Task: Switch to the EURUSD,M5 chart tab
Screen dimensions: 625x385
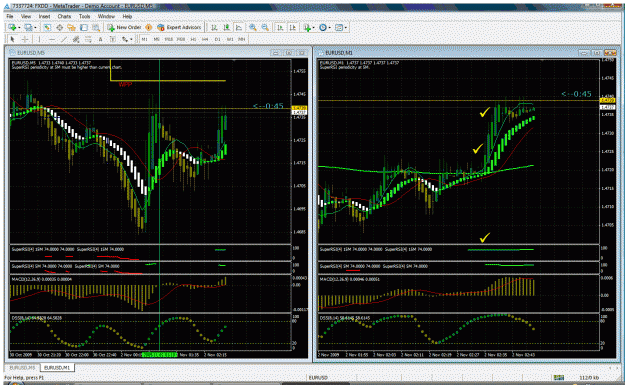Action: (22, 367)
